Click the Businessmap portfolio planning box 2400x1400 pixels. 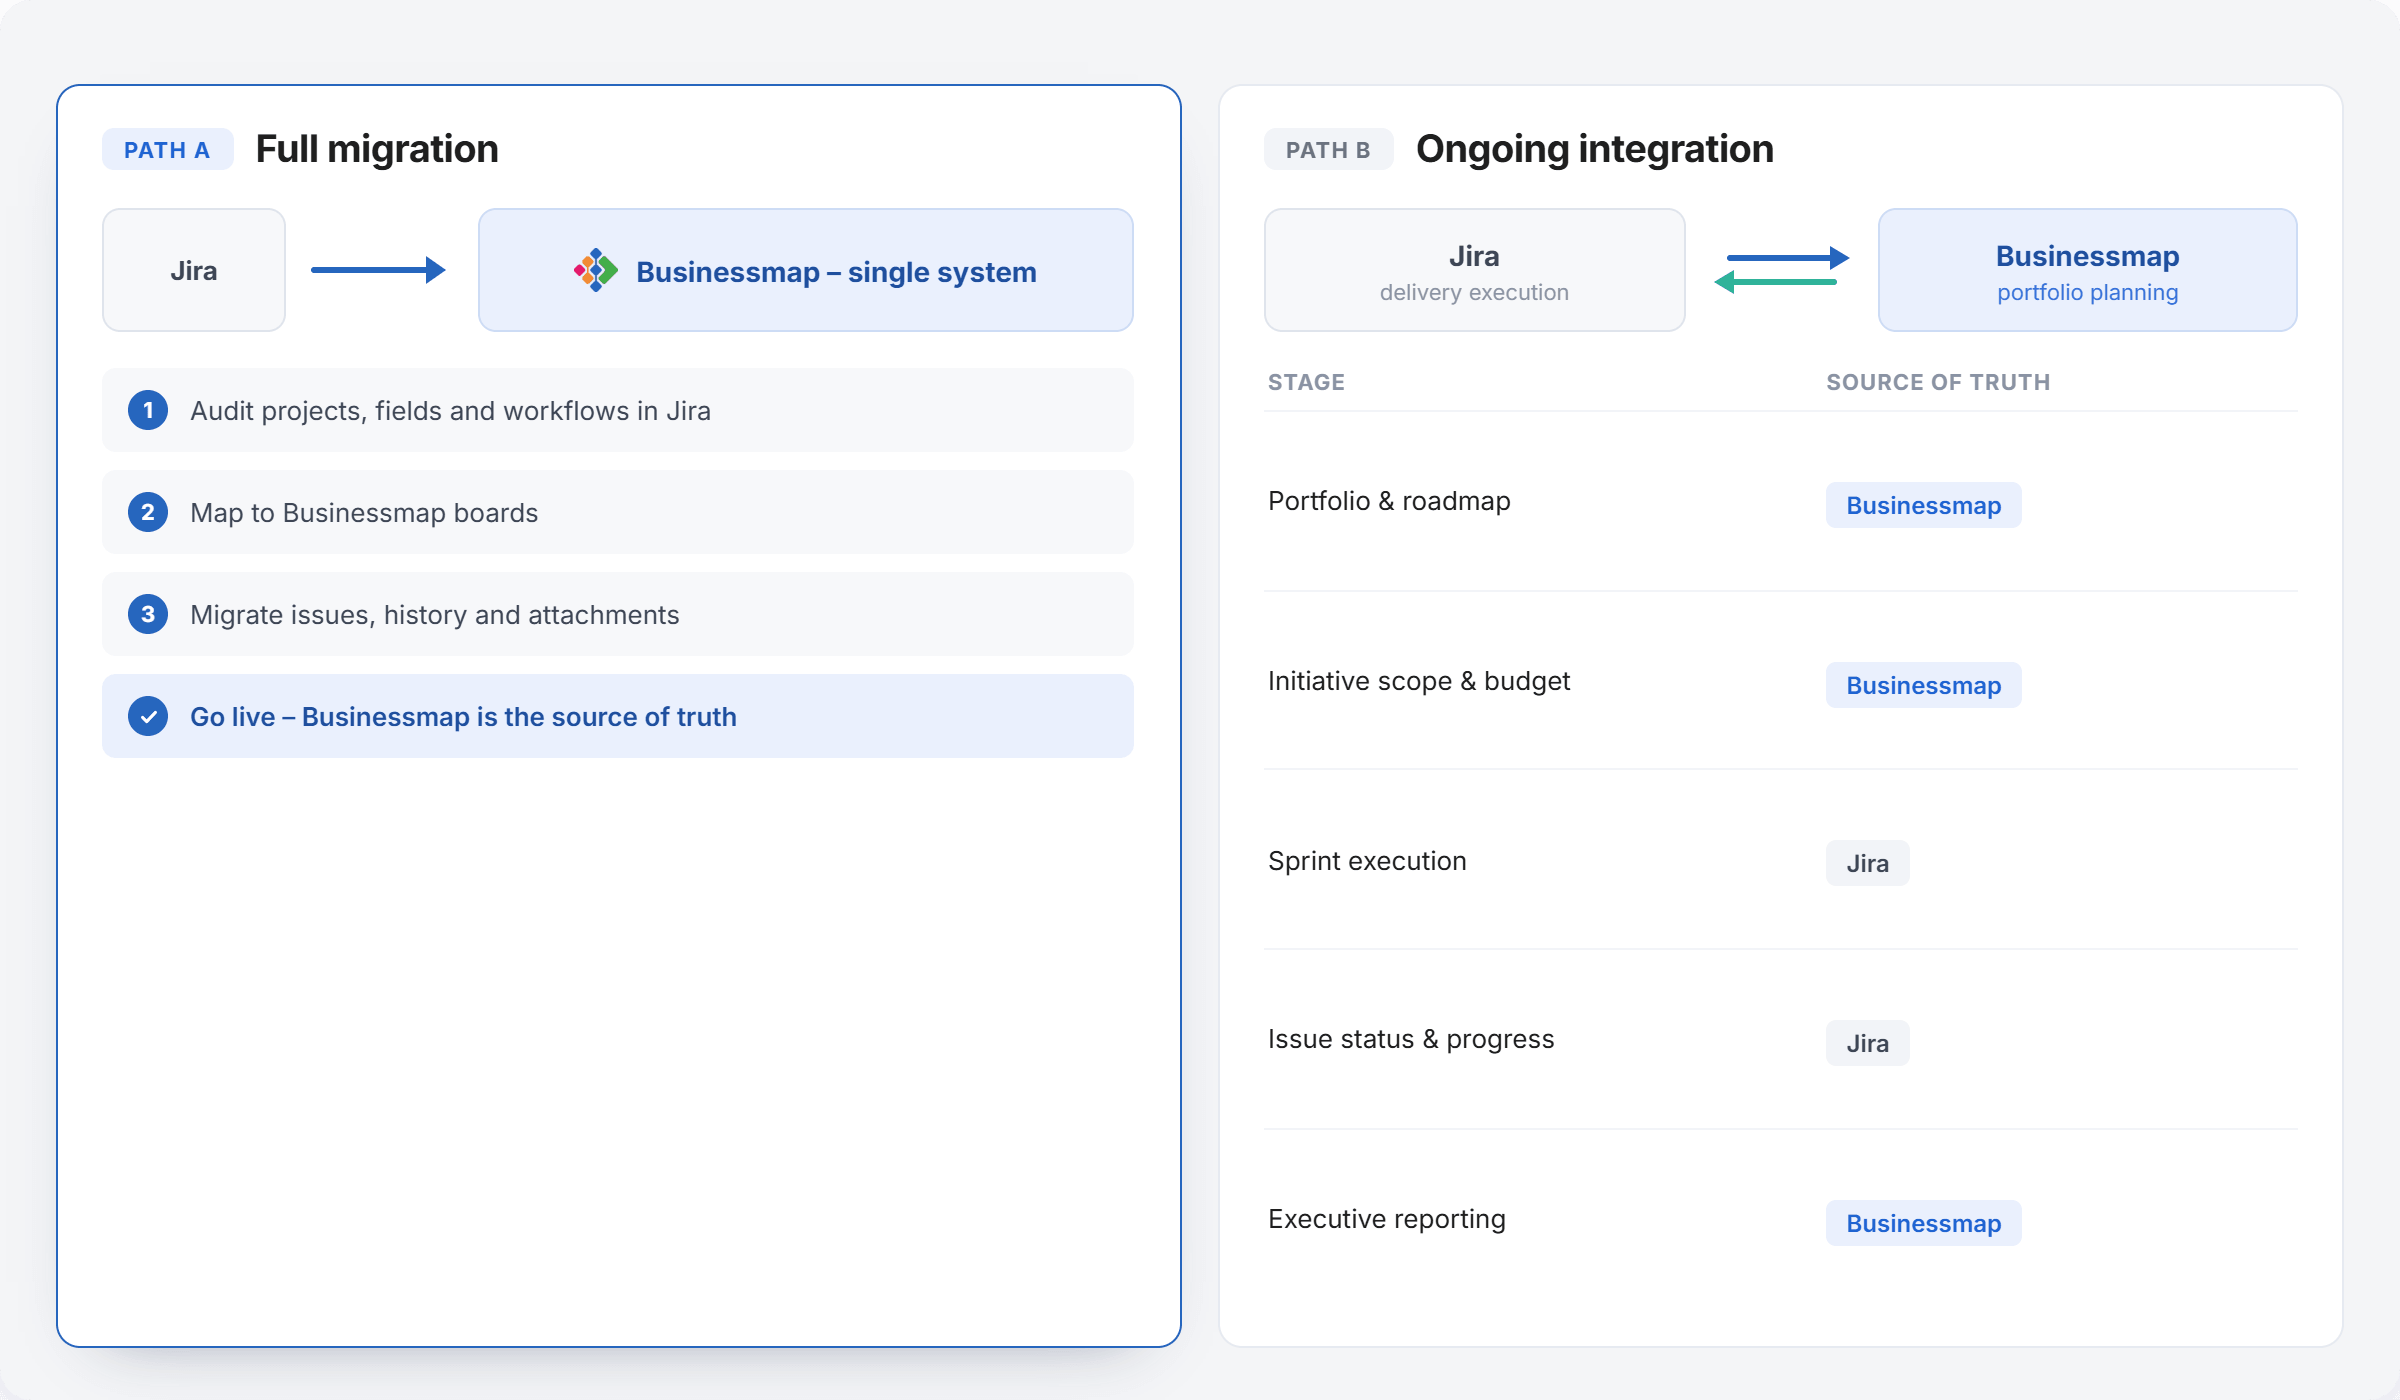(x=2088, y=270)
